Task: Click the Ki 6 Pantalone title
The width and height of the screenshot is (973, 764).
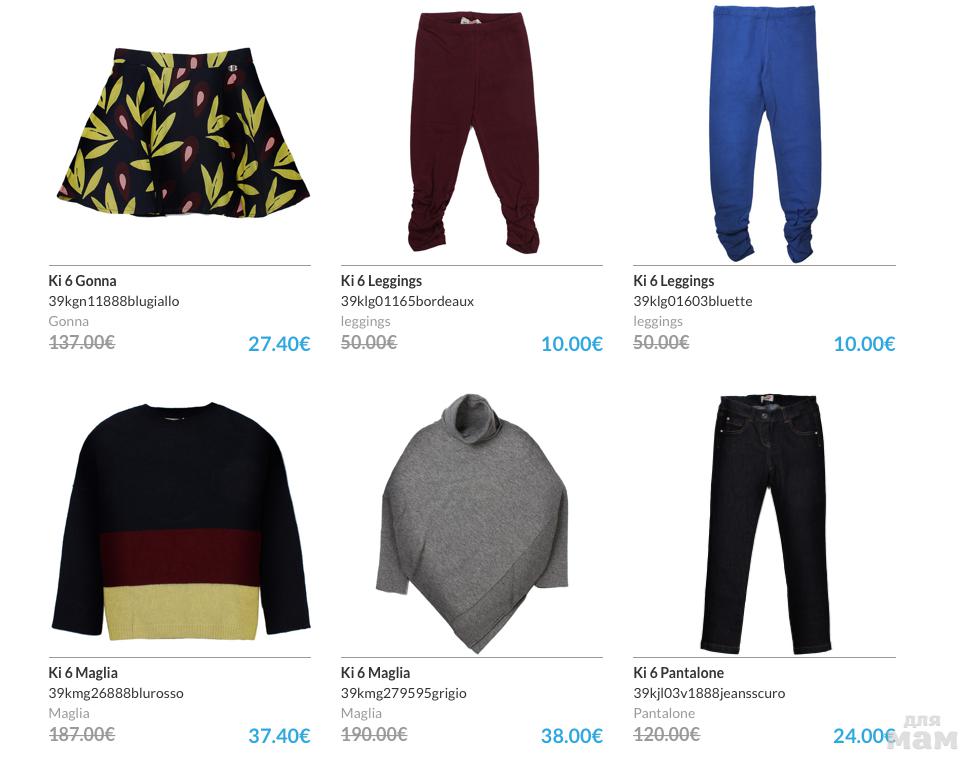Action: (678, 673)
